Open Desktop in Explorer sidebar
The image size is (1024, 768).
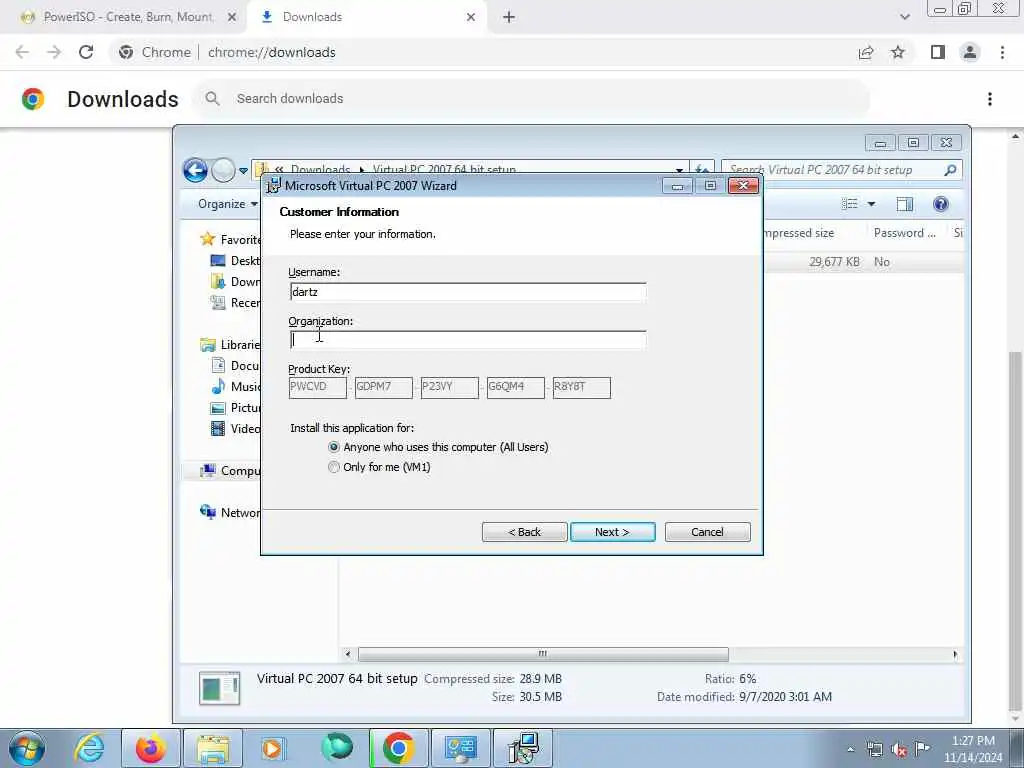235,261
